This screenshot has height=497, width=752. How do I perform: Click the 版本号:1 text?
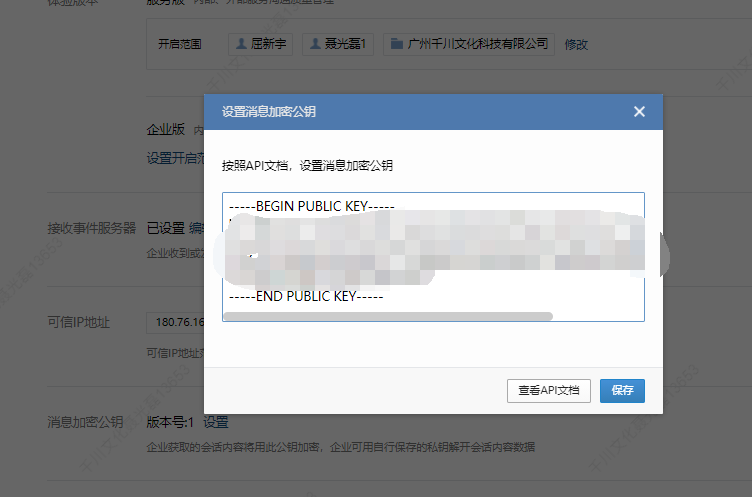(170, 422)
